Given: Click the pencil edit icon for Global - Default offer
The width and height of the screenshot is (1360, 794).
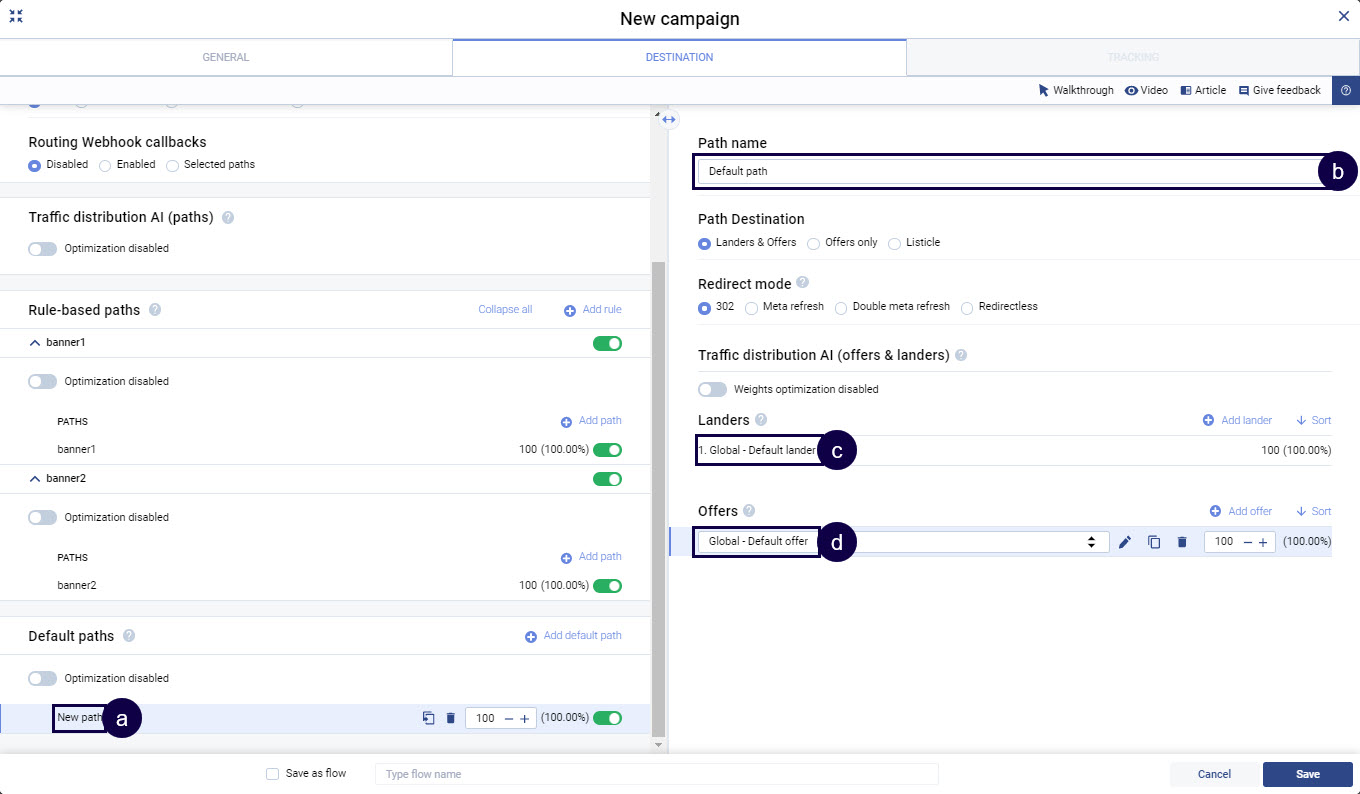Looking at the screenshot, I should tap(1125, 542).
